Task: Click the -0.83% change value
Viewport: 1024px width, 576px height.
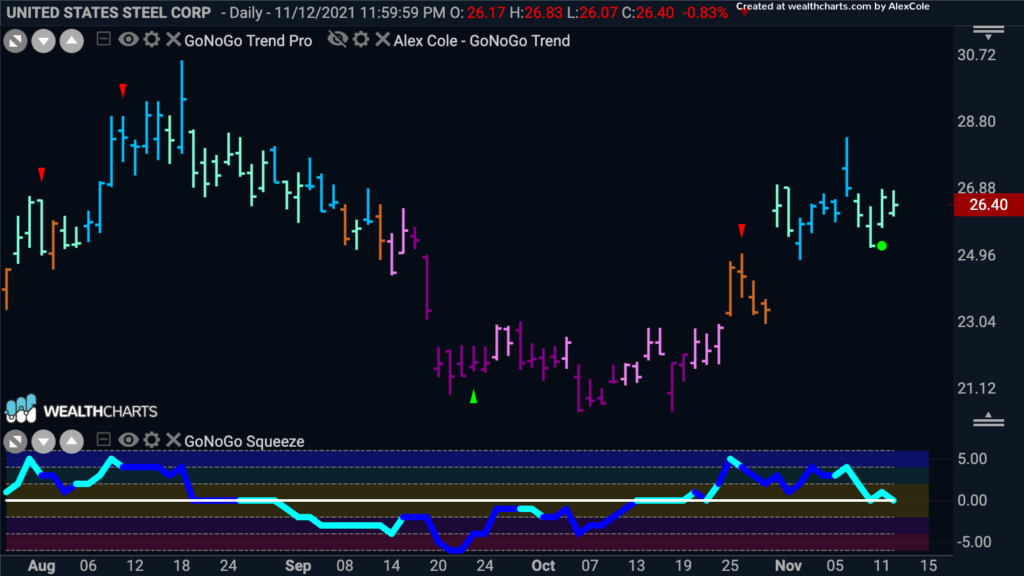Action: tap(705, 12)
